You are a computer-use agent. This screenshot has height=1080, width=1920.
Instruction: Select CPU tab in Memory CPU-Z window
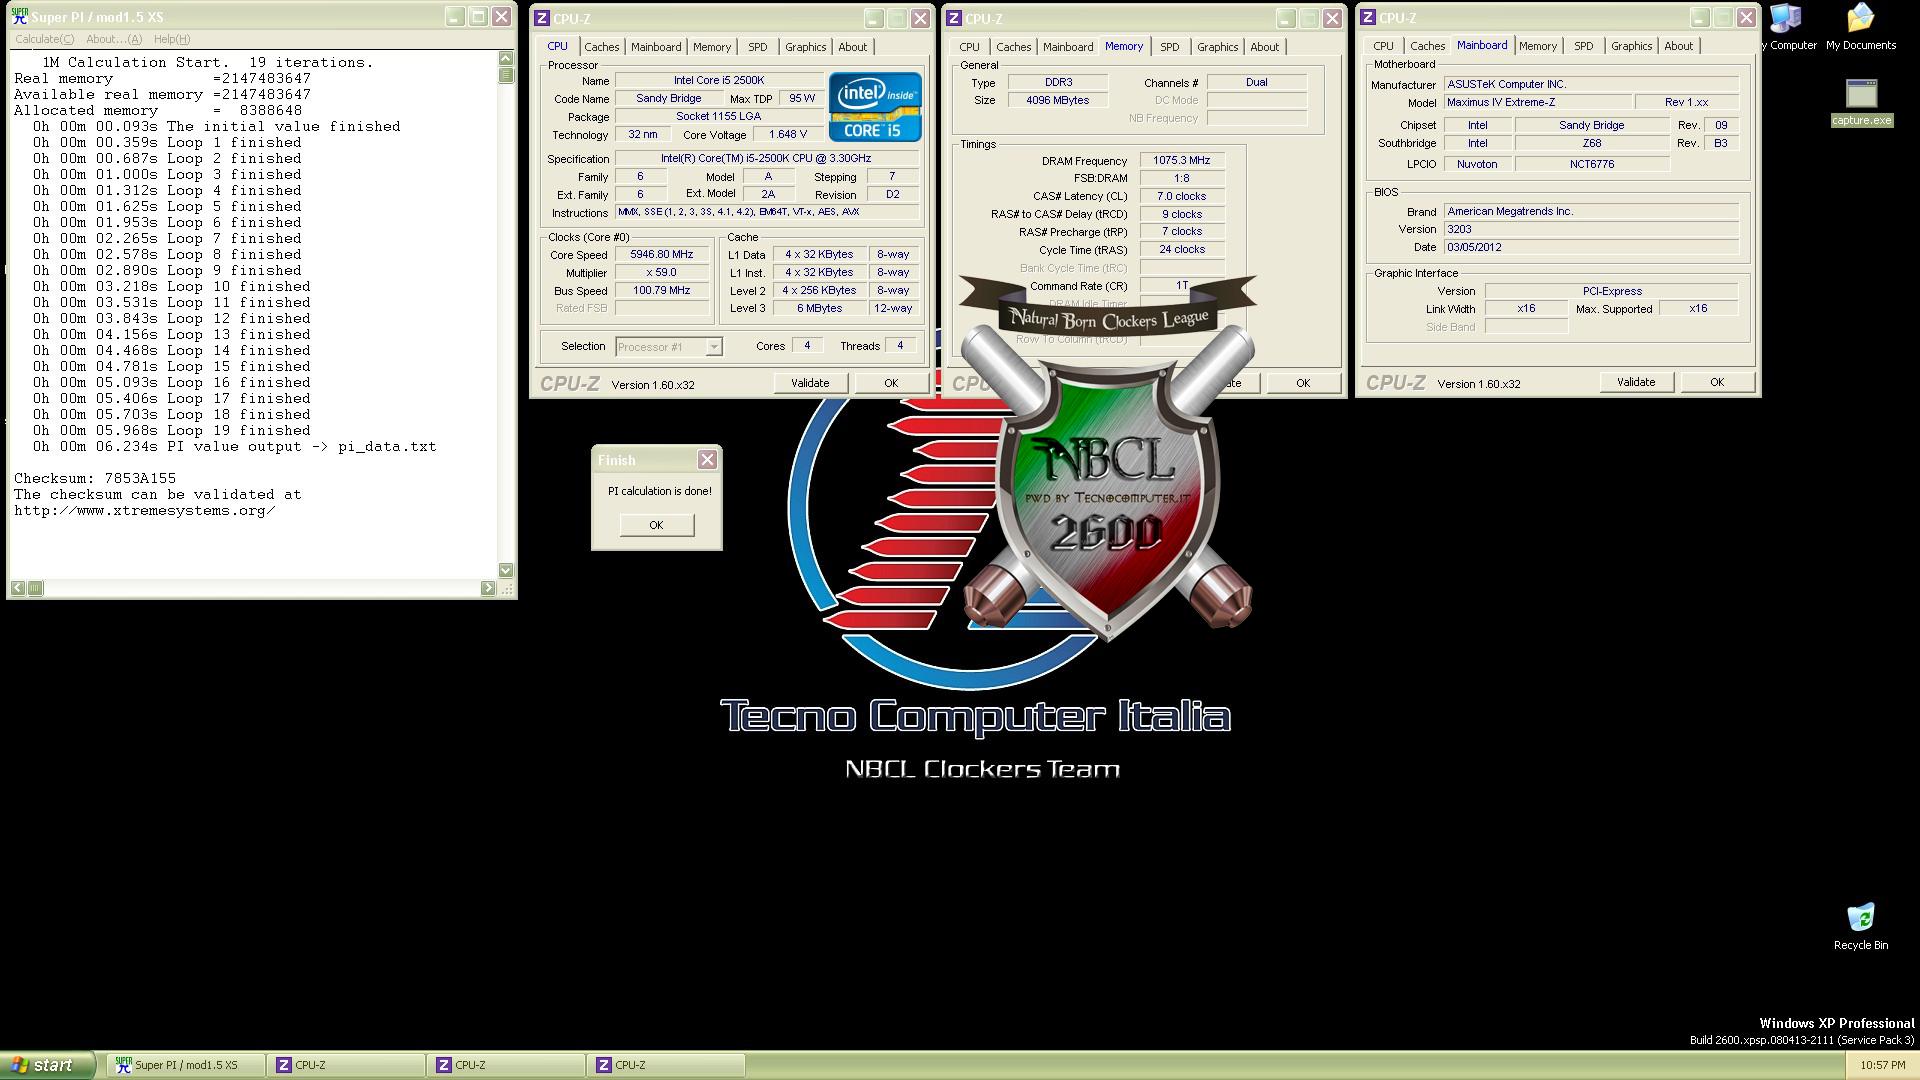coord(970,47)
